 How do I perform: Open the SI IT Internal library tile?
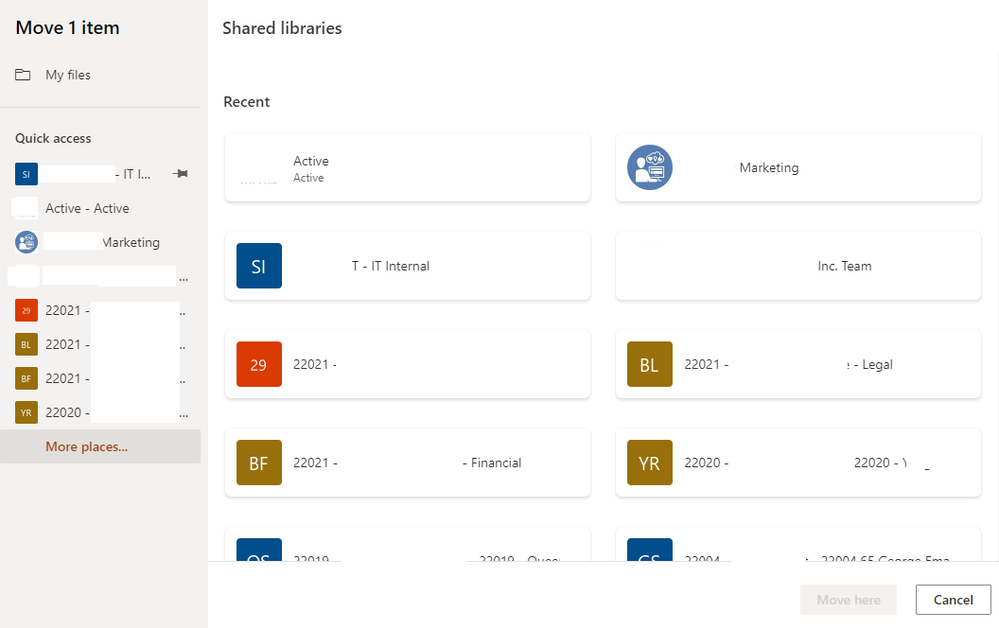pos(407,266)
